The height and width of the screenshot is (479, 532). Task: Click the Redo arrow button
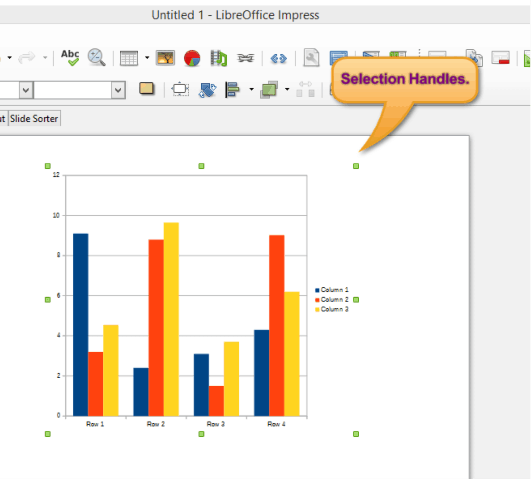point(26,58)
